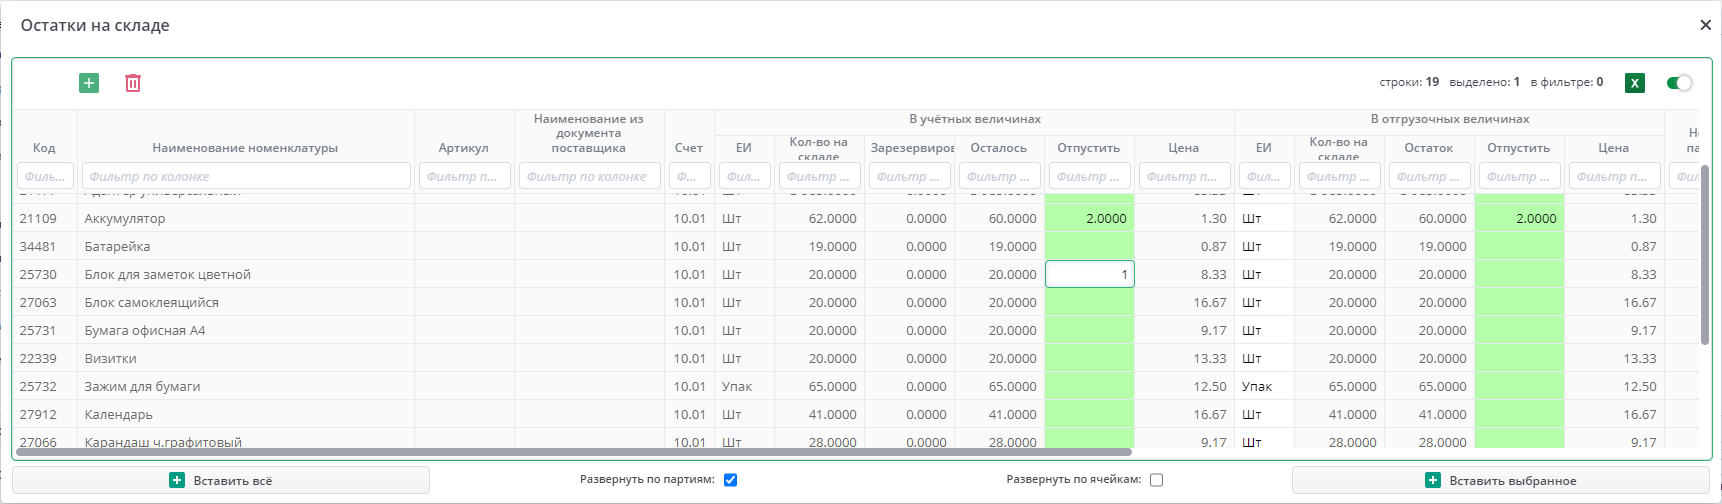
Task: Click the green add row plus icon
Action: point(89,83)
